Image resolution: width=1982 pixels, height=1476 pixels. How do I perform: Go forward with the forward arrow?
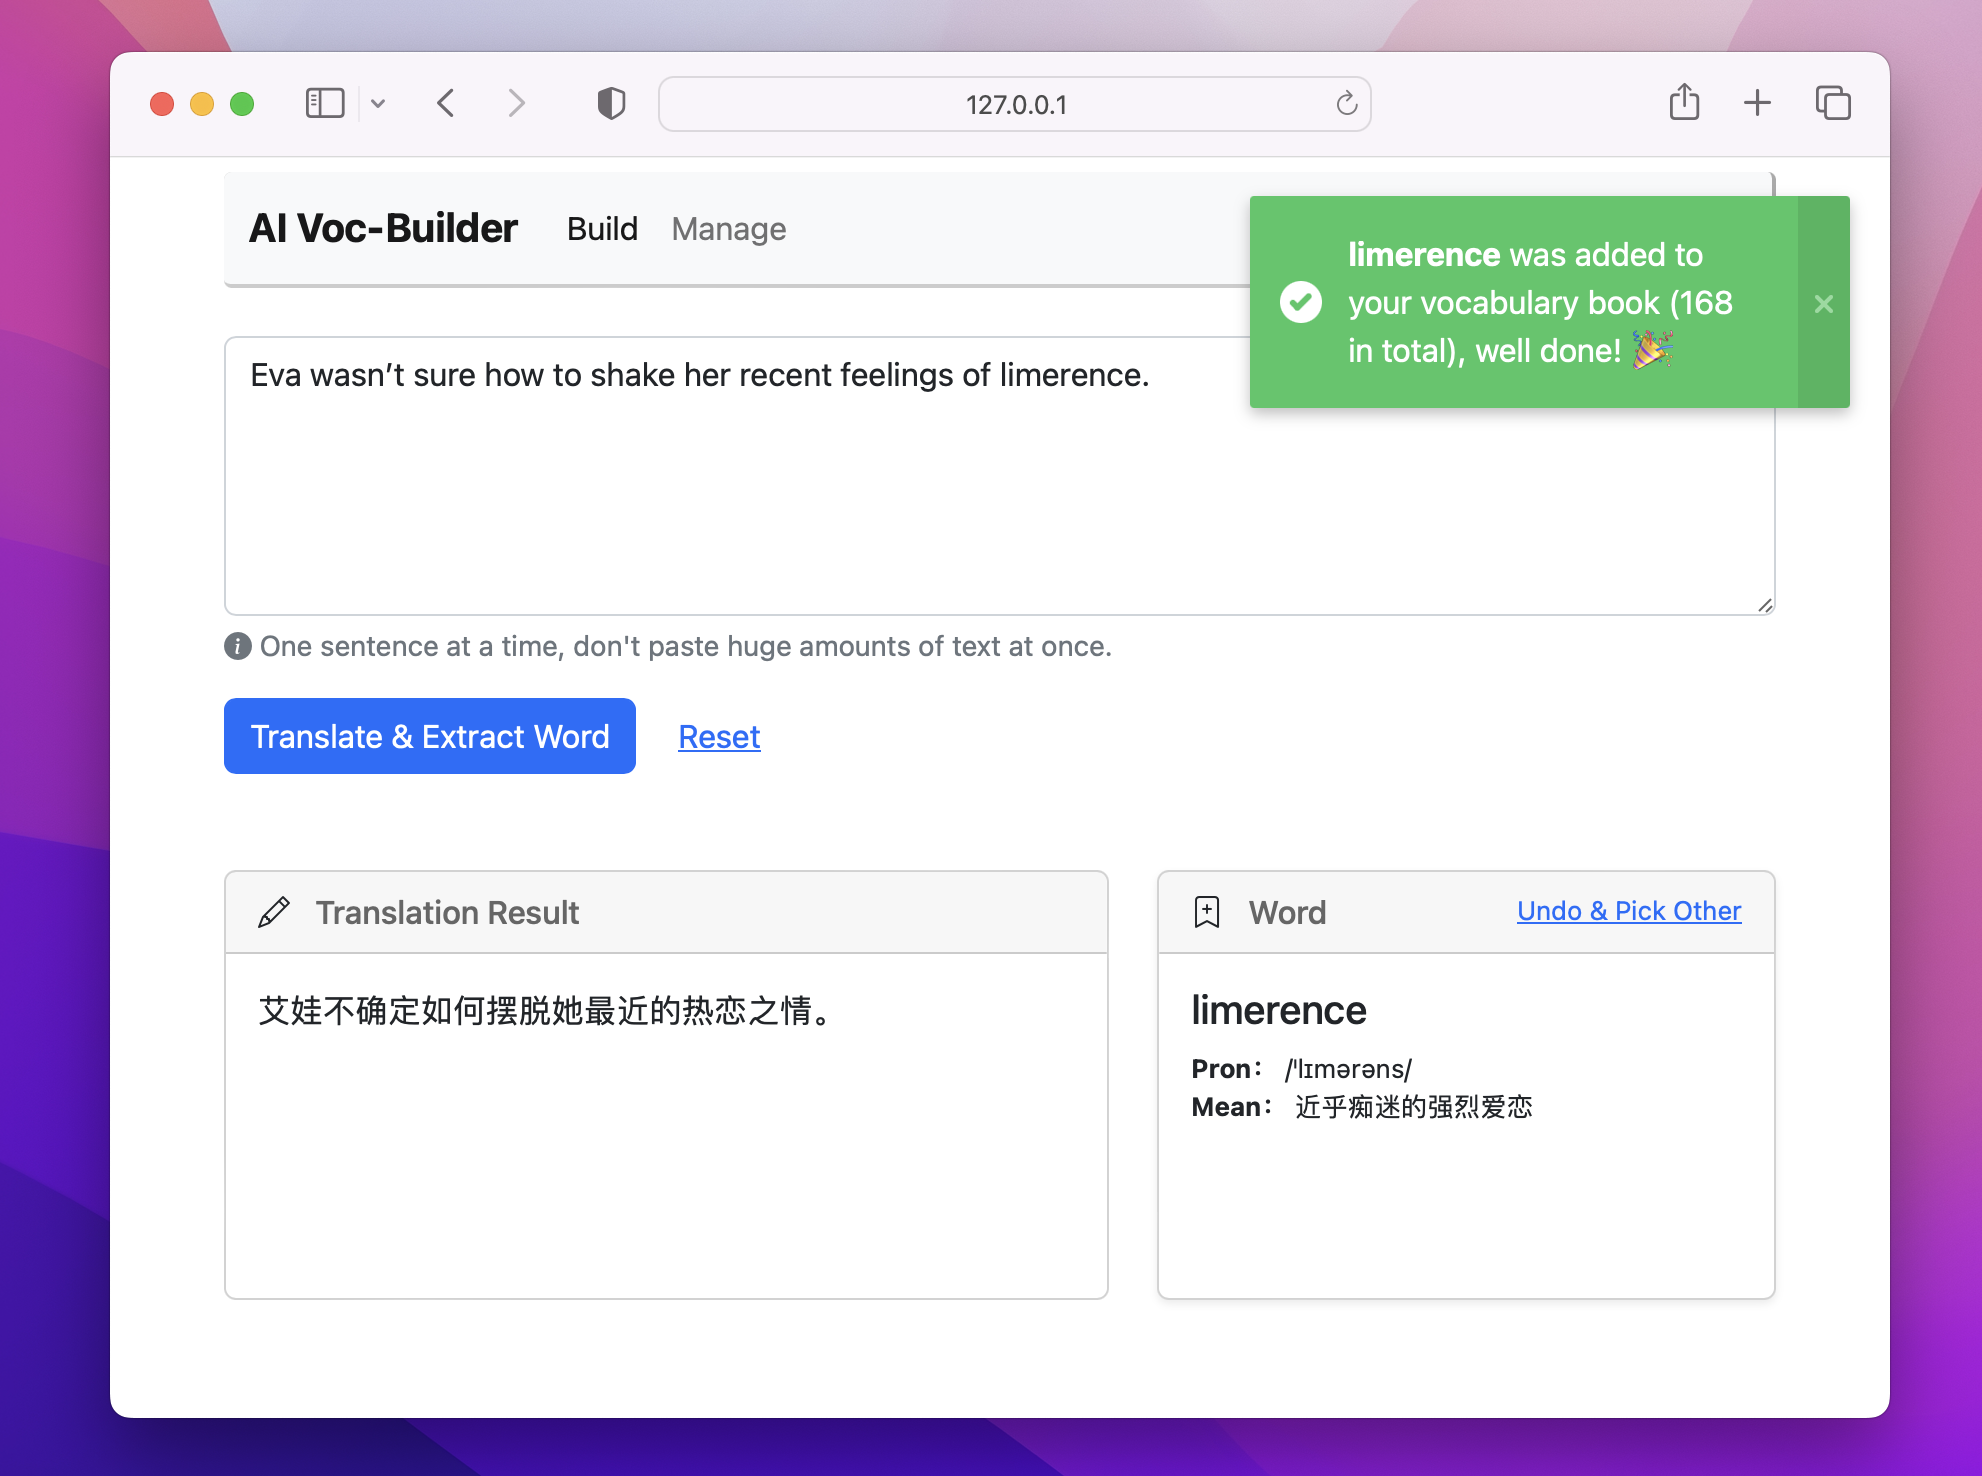[x=516, y=103]
